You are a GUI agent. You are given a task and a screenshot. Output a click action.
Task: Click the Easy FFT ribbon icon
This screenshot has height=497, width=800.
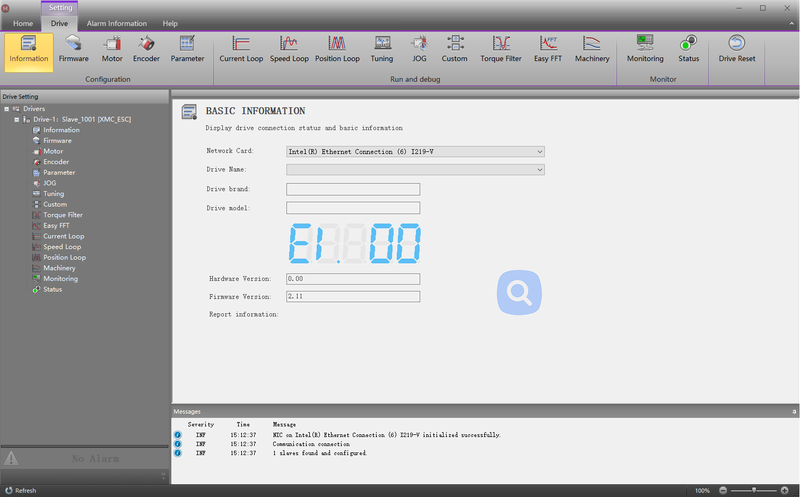[548, 48]
